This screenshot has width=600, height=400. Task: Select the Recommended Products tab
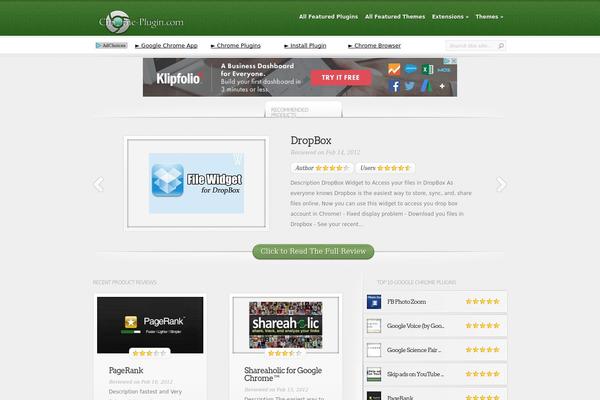303,110
